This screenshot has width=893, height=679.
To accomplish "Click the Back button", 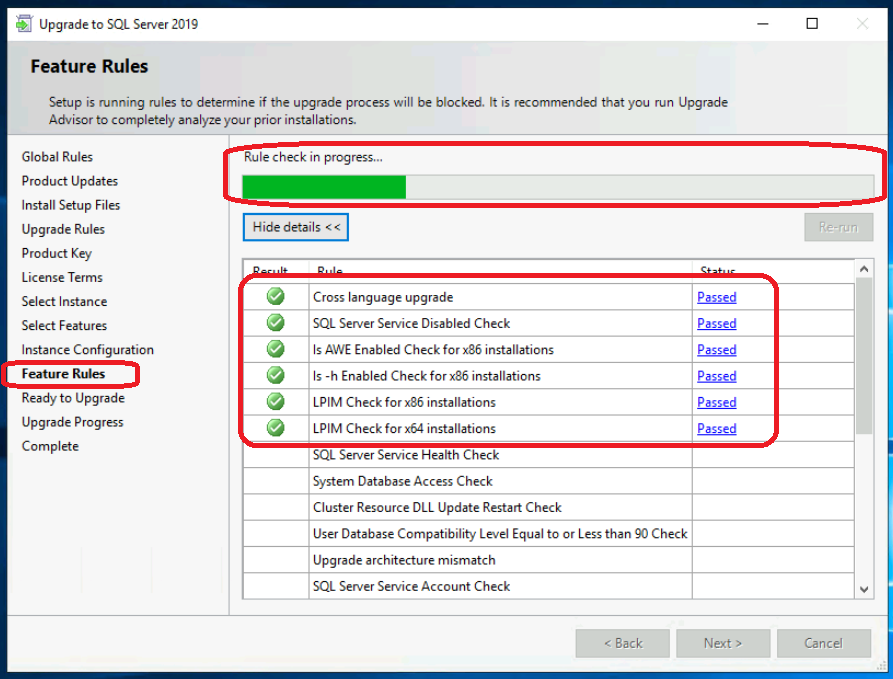I will tap(622, 643).
